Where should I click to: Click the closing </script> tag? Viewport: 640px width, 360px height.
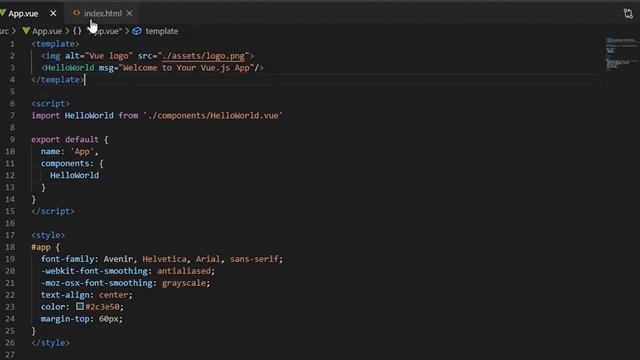(x=53, y=211)
